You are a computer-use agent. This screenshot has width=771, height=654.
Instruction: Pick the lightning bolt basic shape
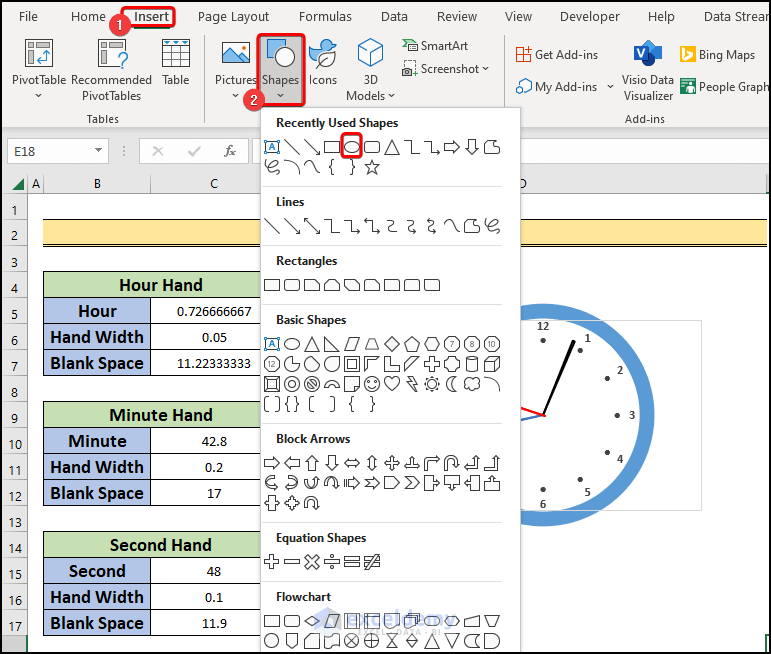(412, 384)
